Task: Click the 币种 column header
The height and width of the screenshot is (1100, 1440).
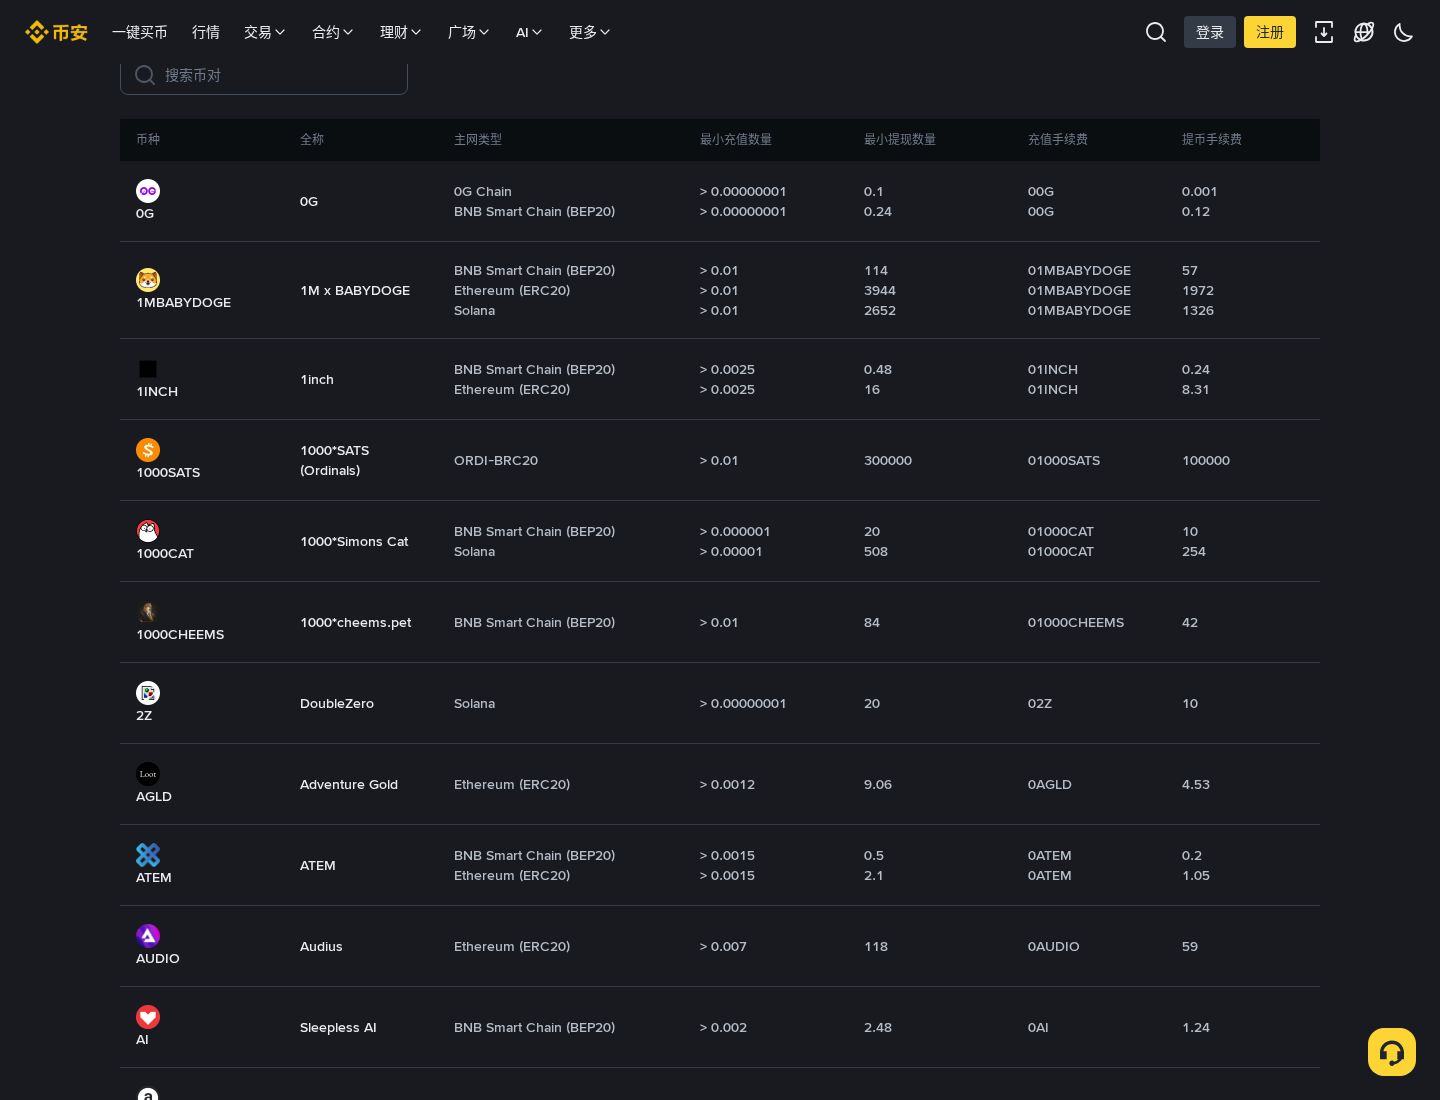Action: tap(148, 139)
